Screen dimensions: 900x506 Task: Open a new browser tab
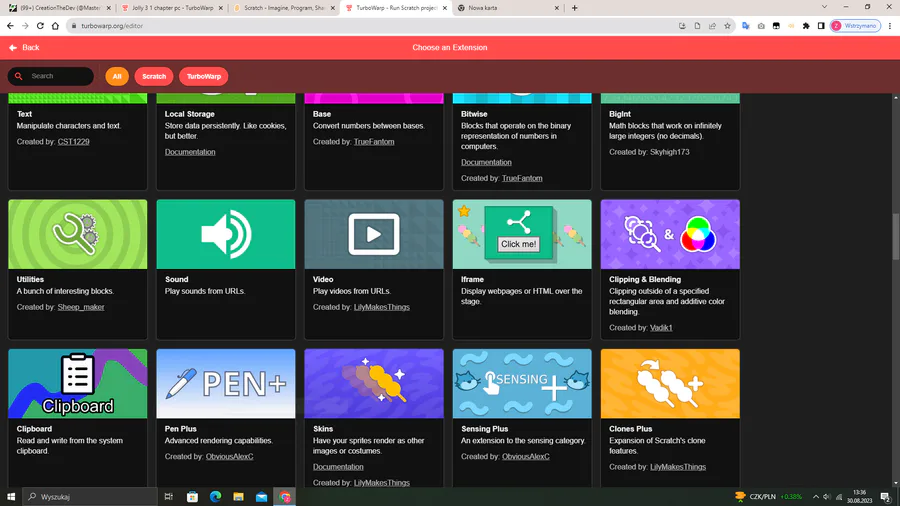pyautogui.click(x=575, y=8)
